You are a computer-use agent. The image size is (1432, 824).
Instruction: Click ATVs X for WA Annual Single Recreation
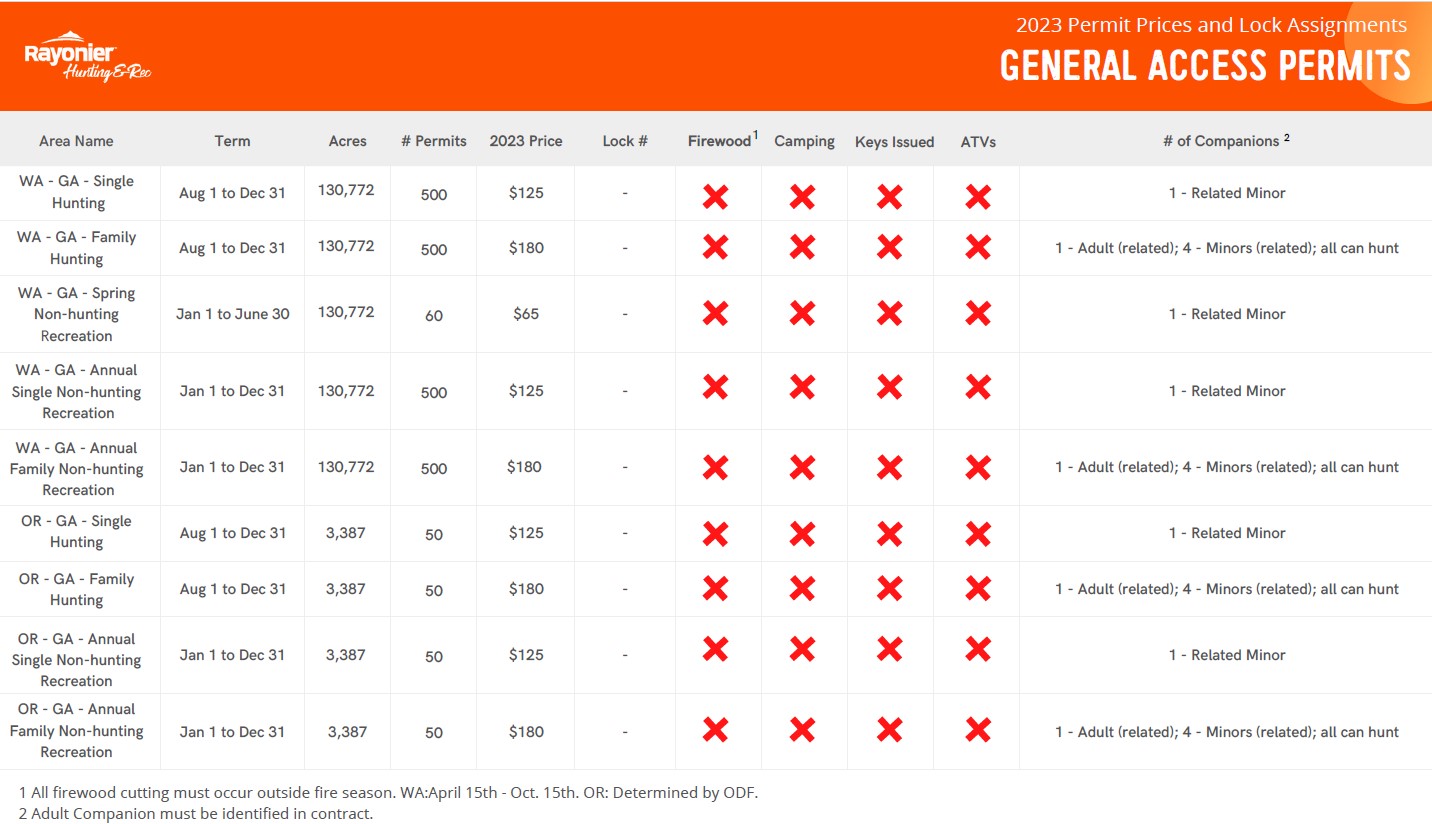pyautogui.click(x=978, y=390)
